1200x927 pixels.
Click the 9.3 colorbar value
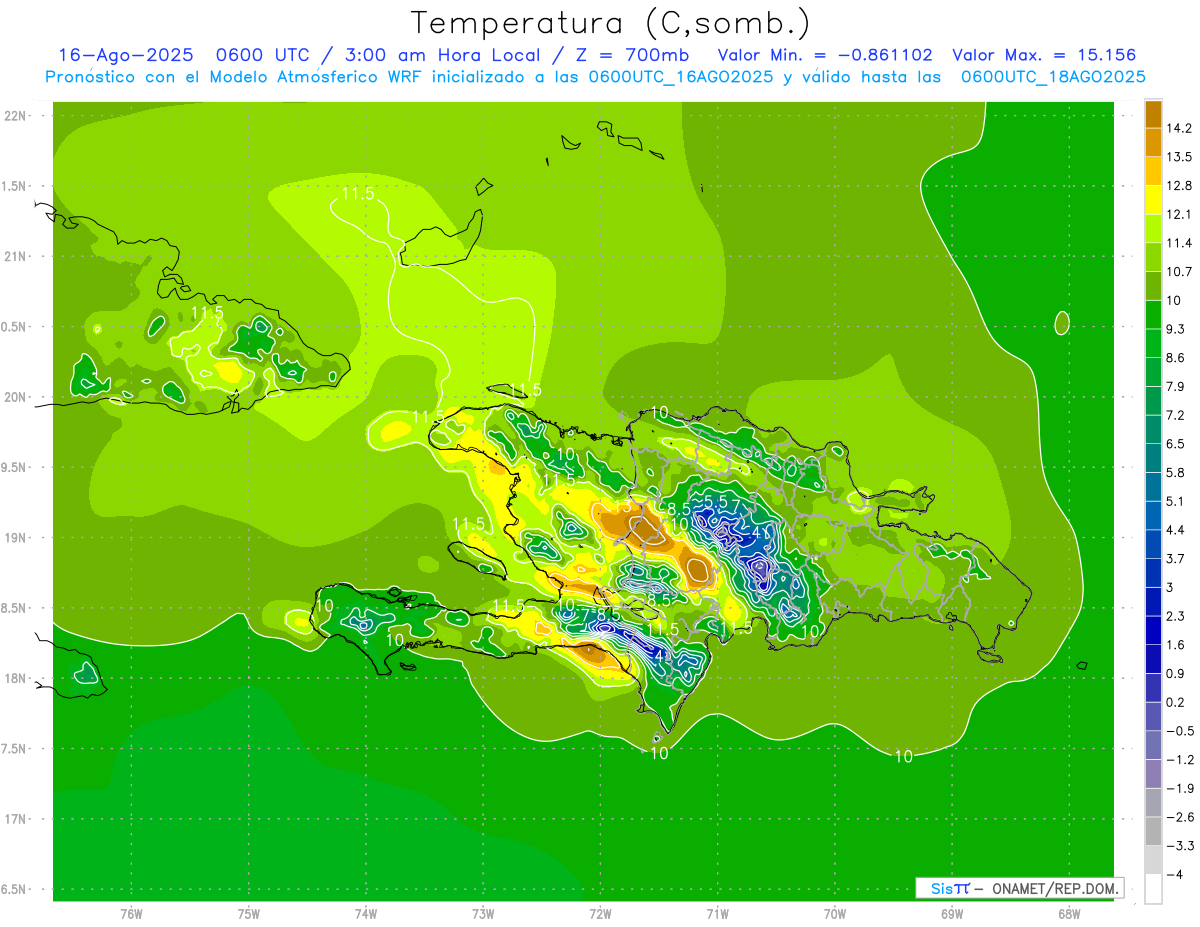pos(1176,329)
